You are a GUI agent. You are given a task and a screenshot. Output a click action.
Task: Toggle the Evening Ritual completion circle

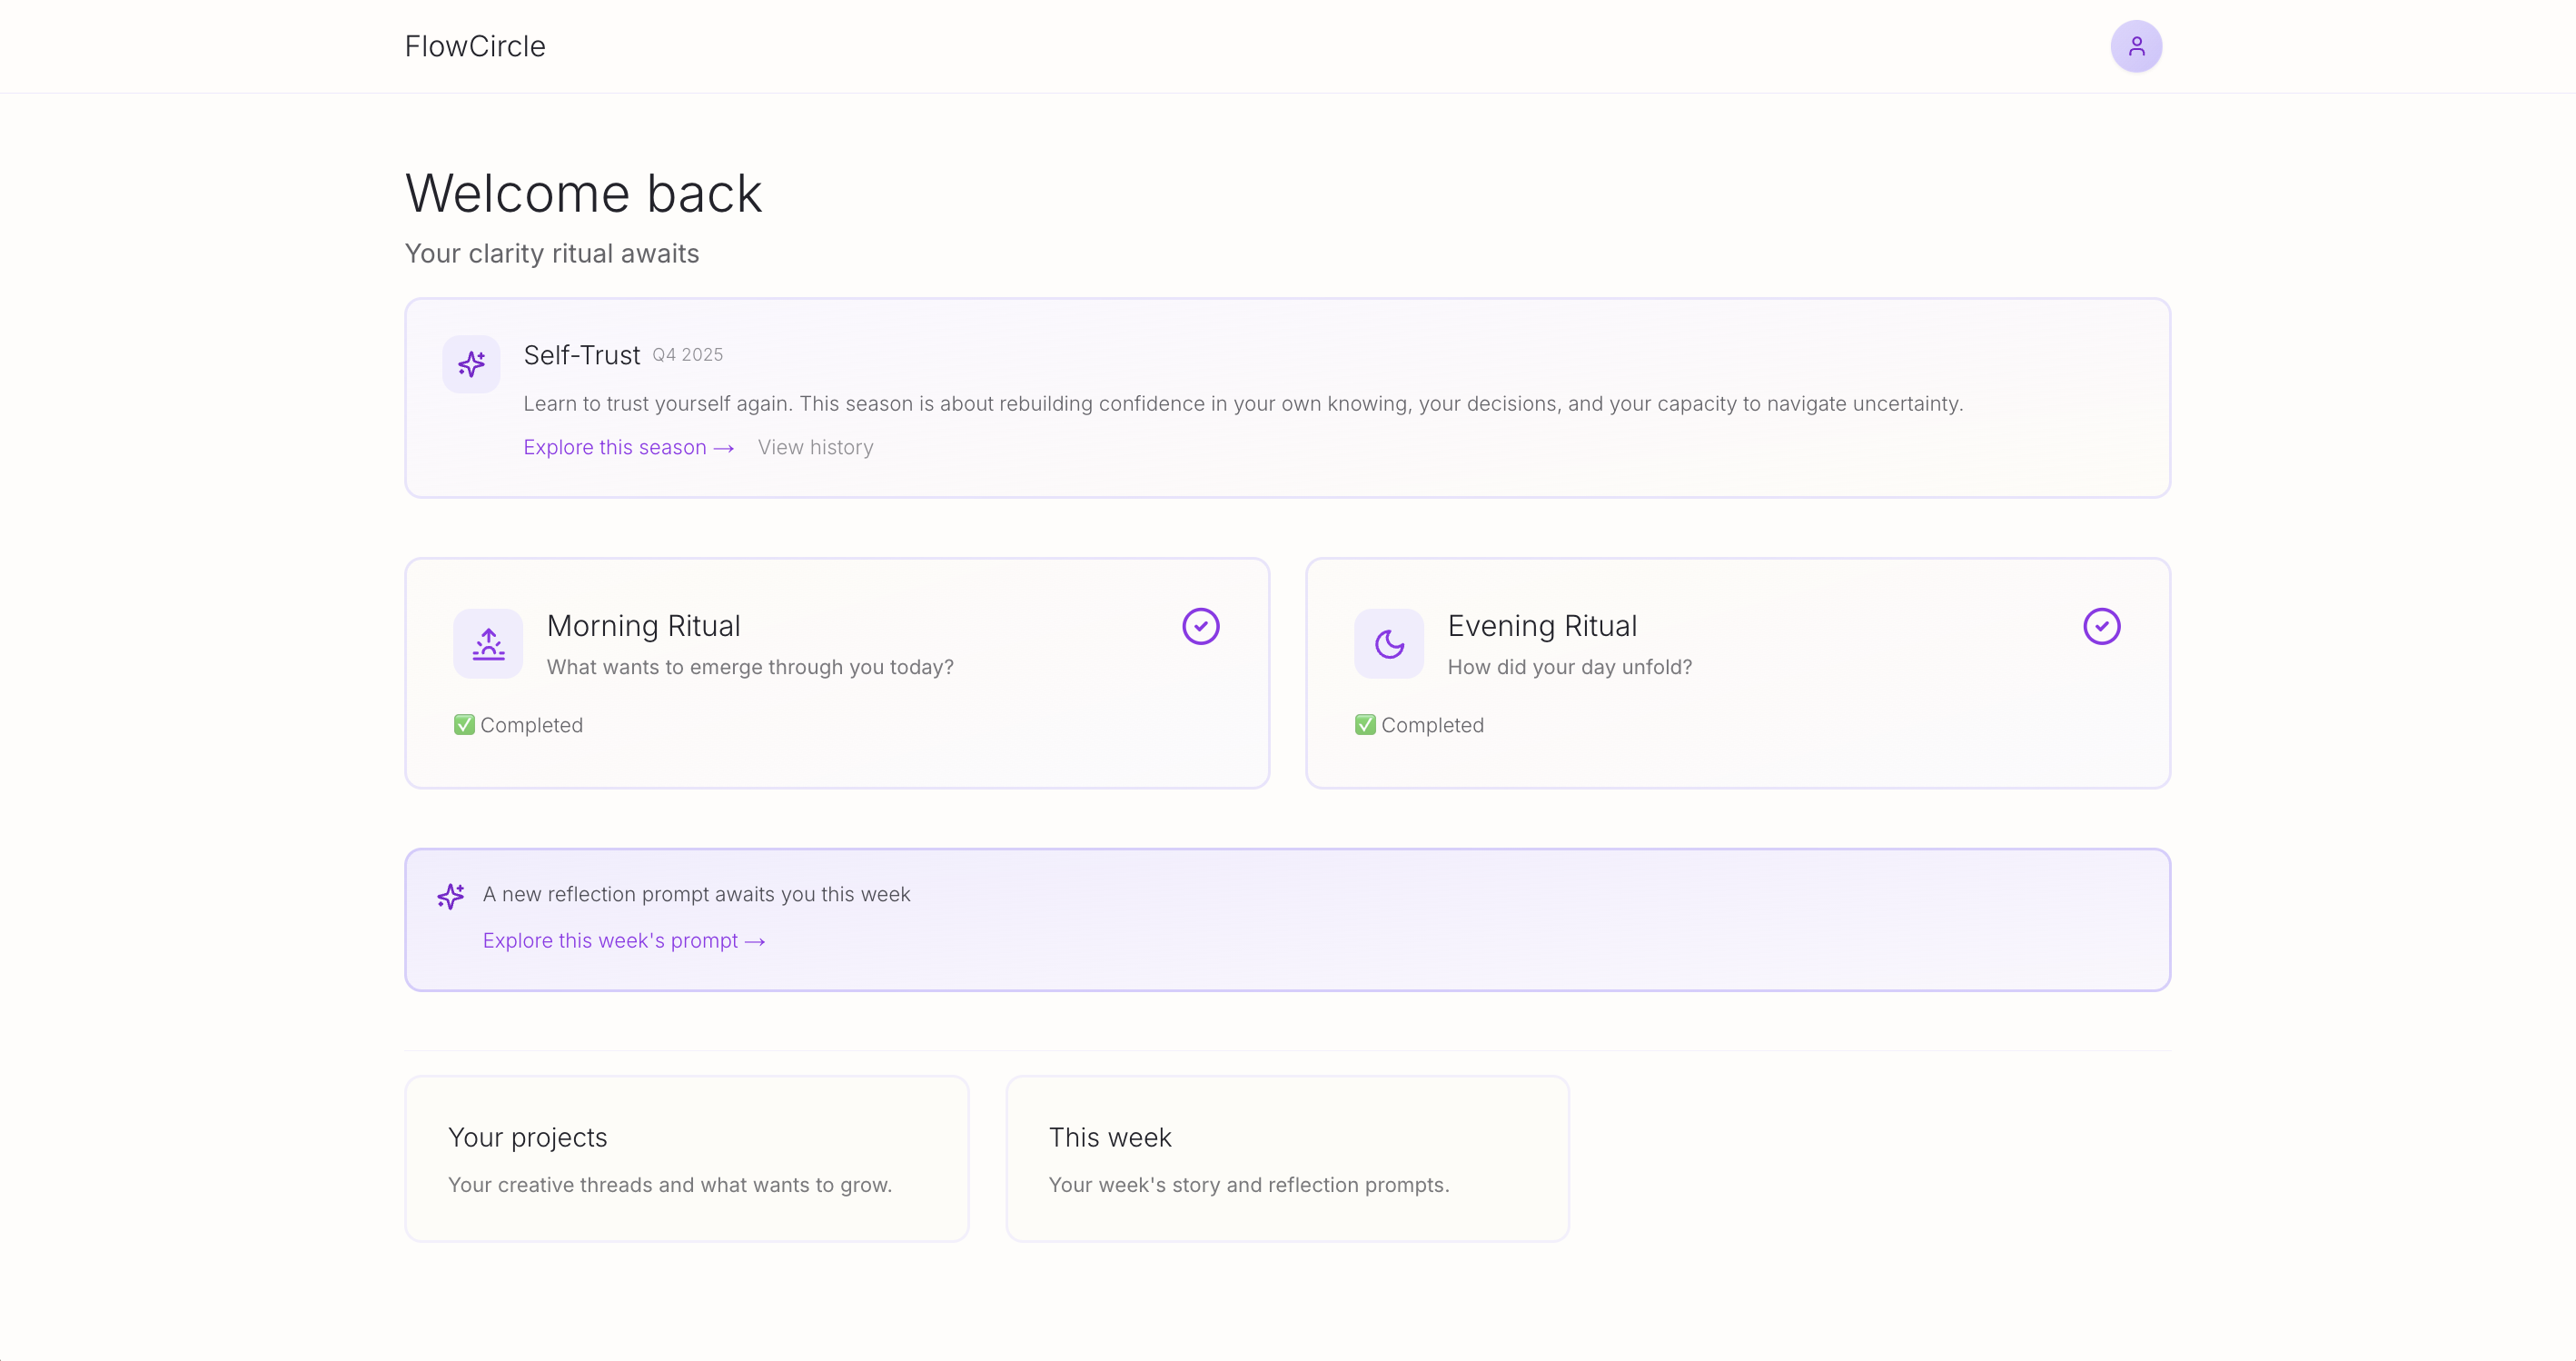pos(2101,626)
